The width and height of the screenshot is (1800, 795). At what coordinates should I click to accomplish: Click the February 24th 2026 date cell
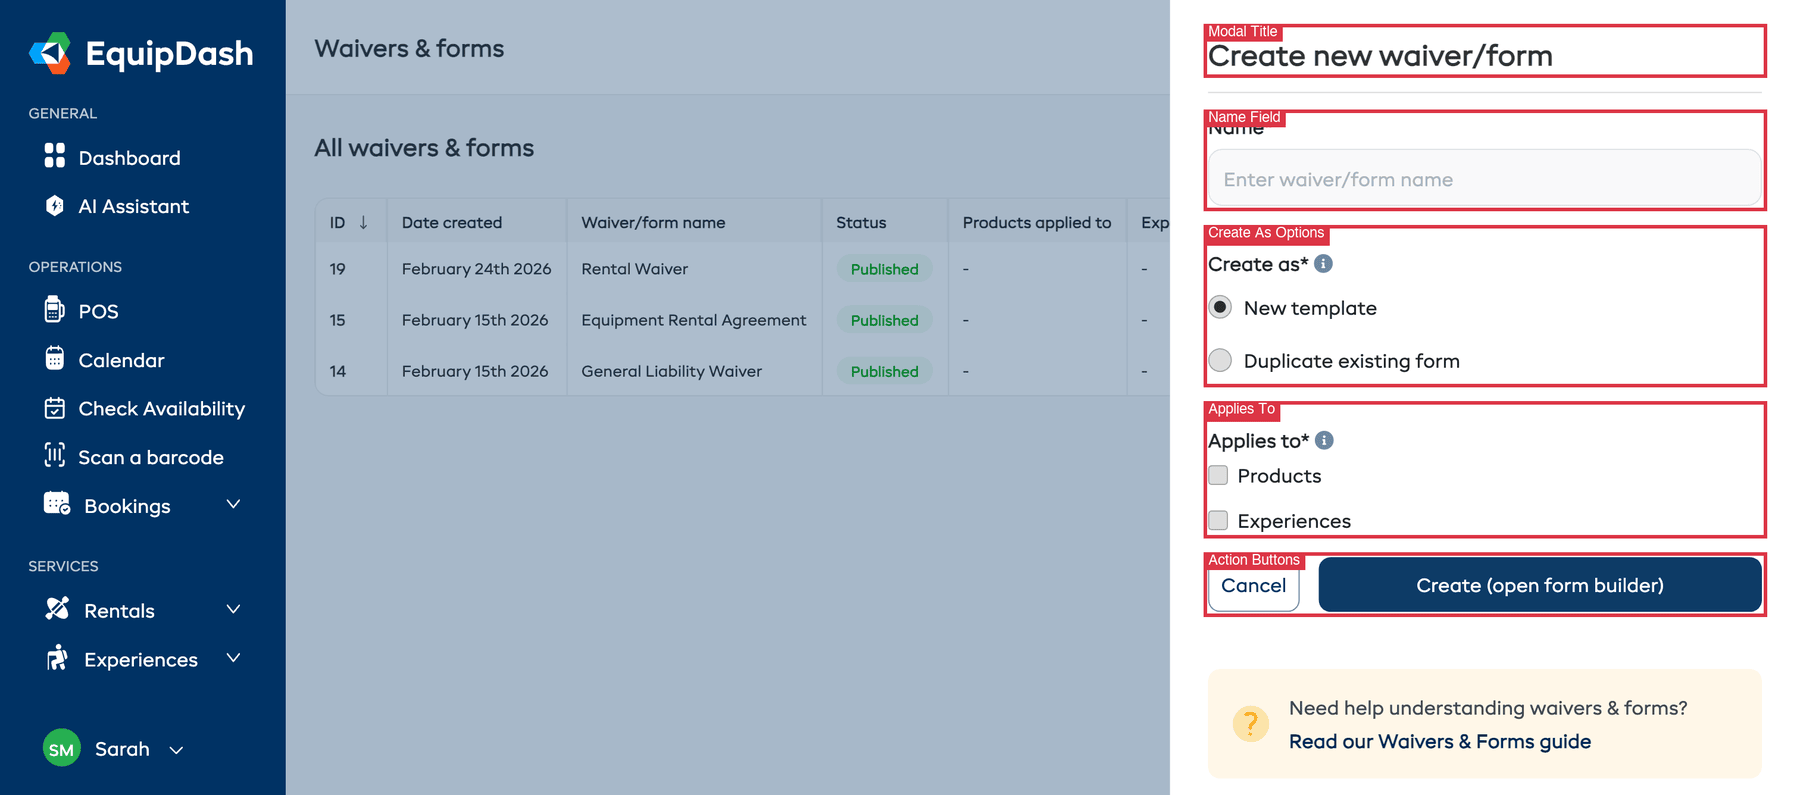coord(476,268)
